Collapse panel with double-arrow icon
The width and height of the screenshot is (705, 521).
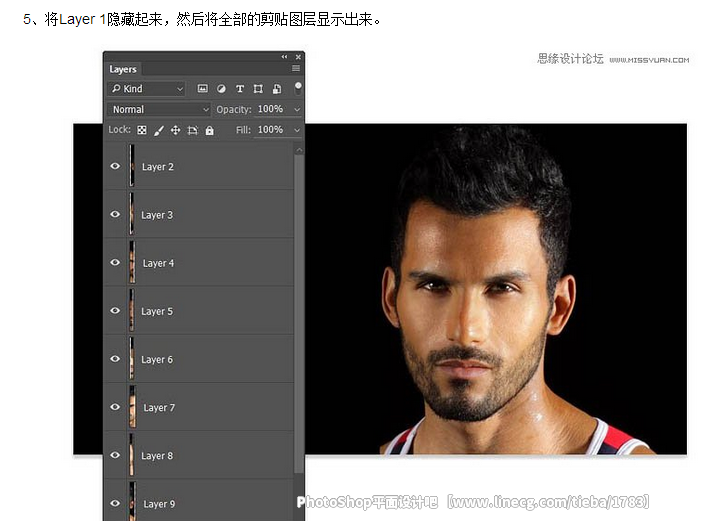click(x=284, y=57)
